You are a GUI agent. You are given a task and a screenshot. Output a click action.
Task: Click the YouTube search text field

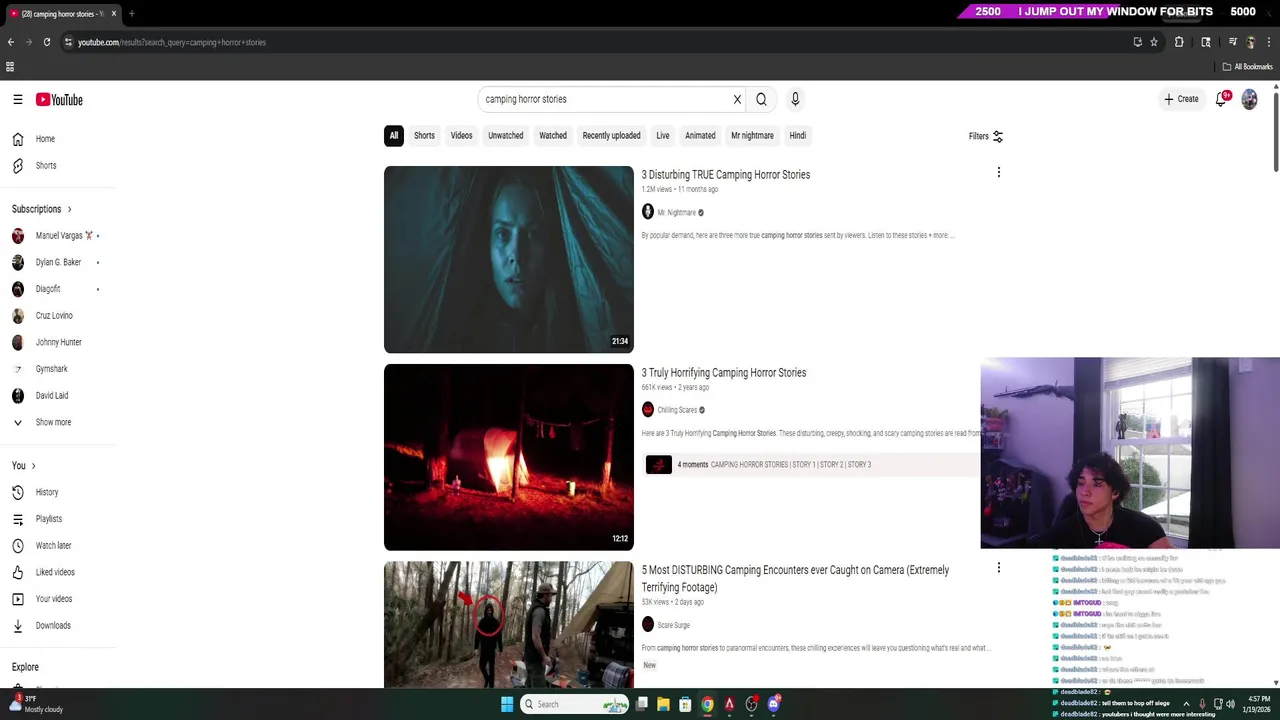(605, 99)
